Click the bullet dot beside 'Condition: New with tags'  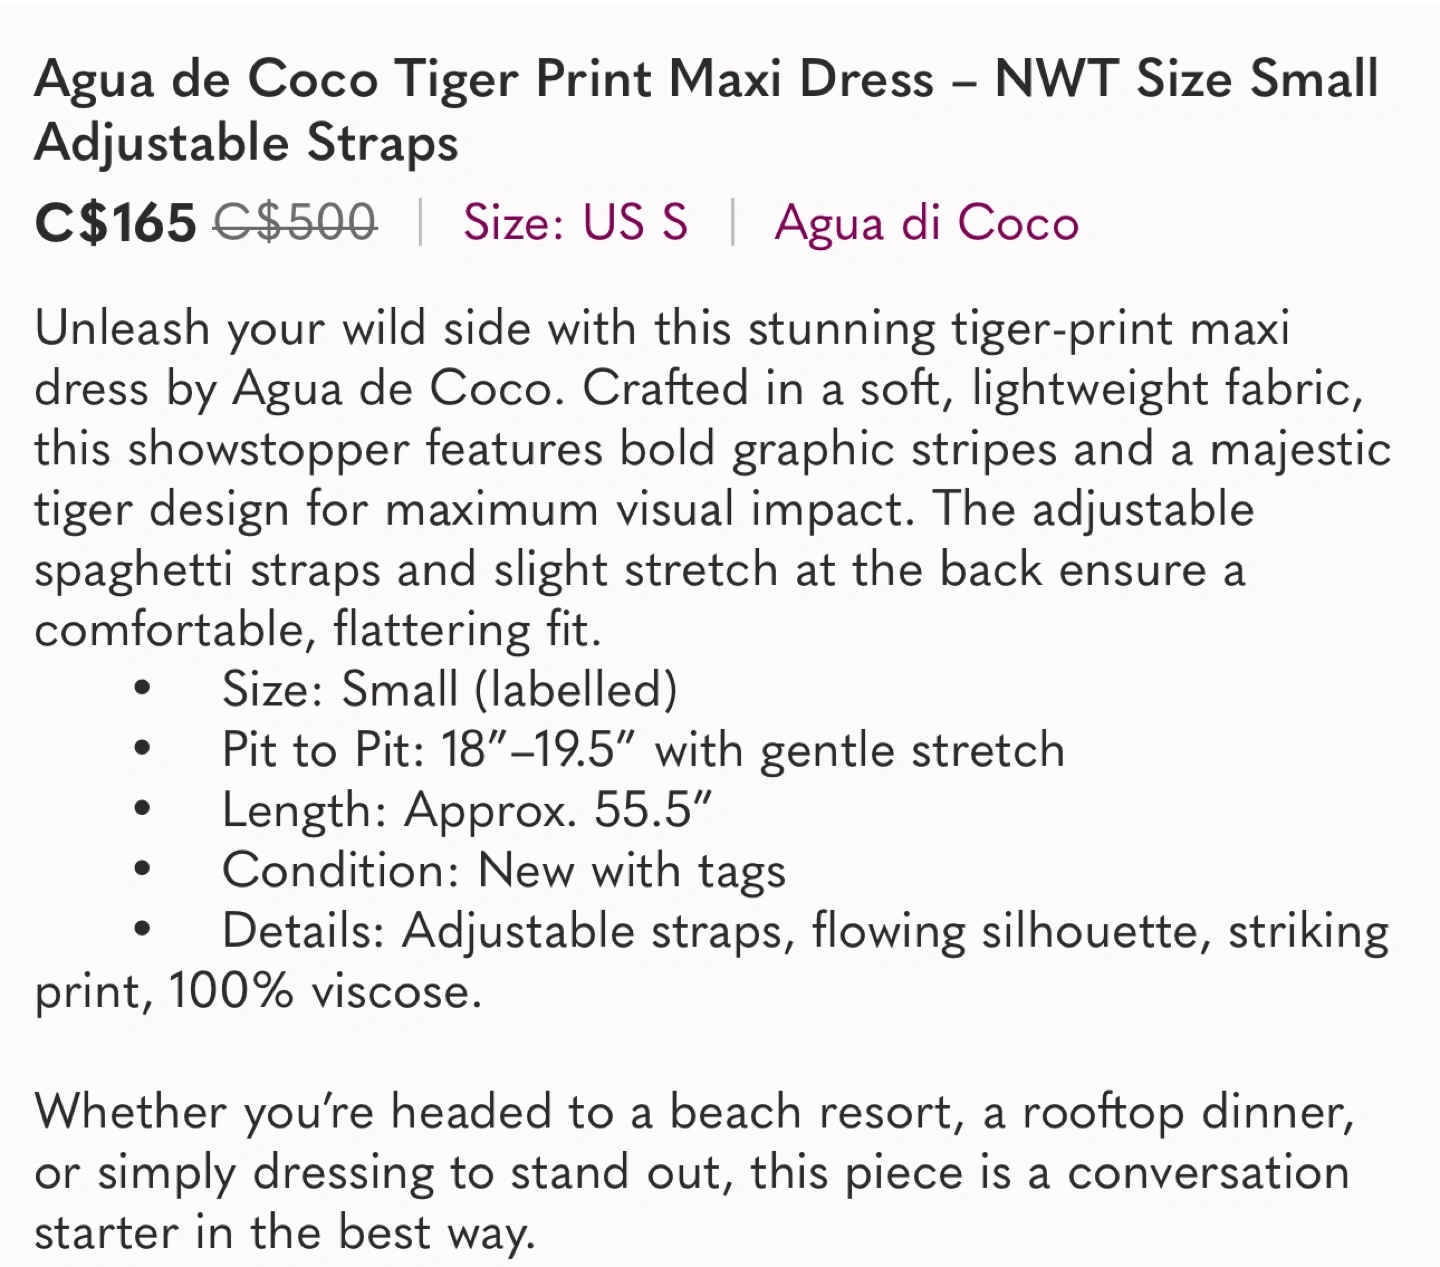click(x=142, y=869)
